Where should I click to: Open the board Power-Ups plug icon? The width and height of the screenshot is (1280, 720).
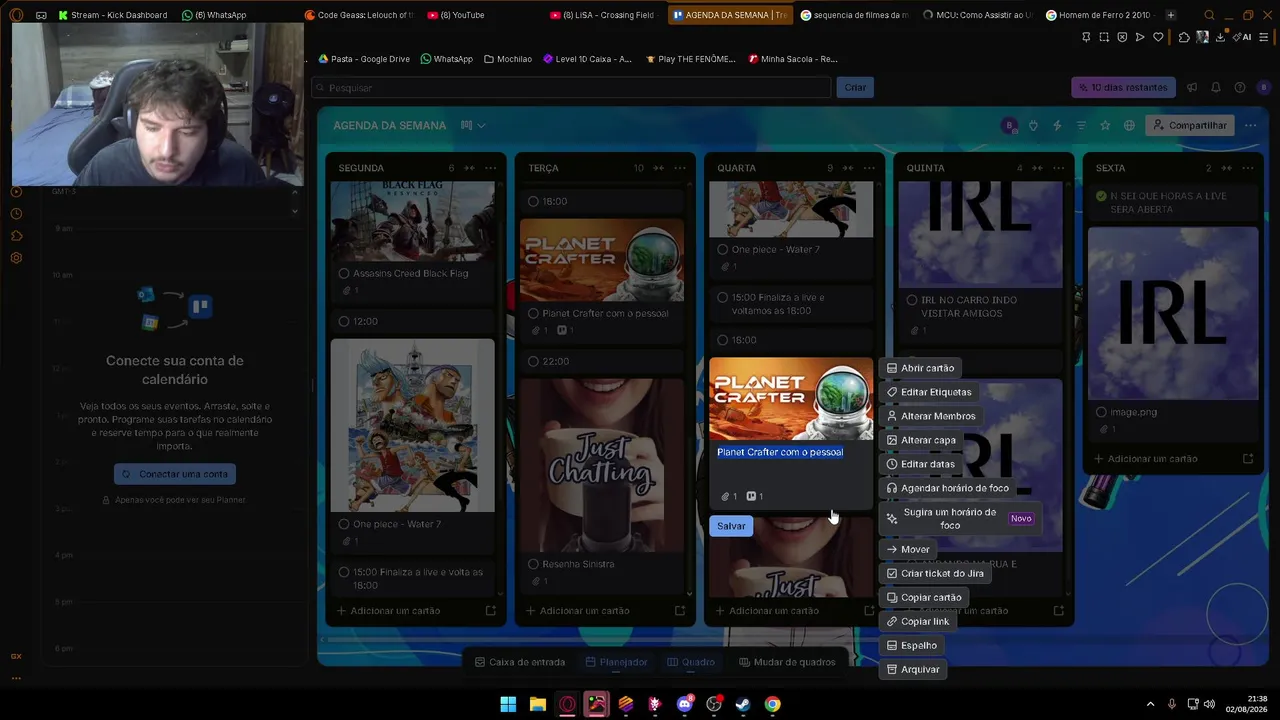pos(1033,125)
